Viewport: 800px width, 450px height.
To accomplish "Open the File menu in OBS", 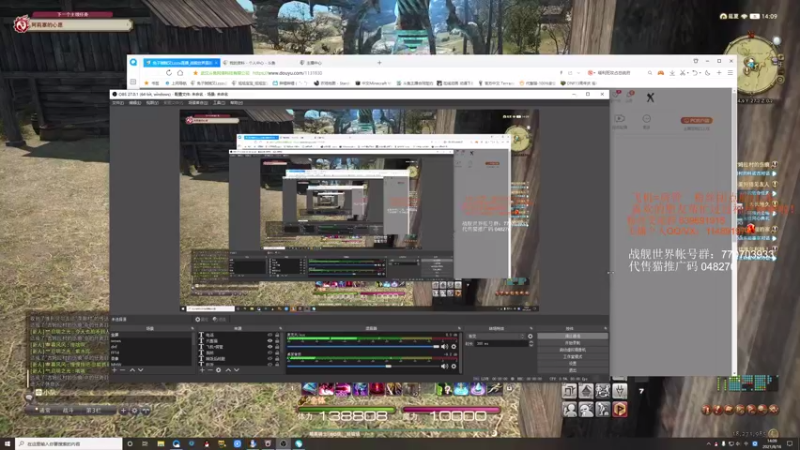I will tap(118, 103).
